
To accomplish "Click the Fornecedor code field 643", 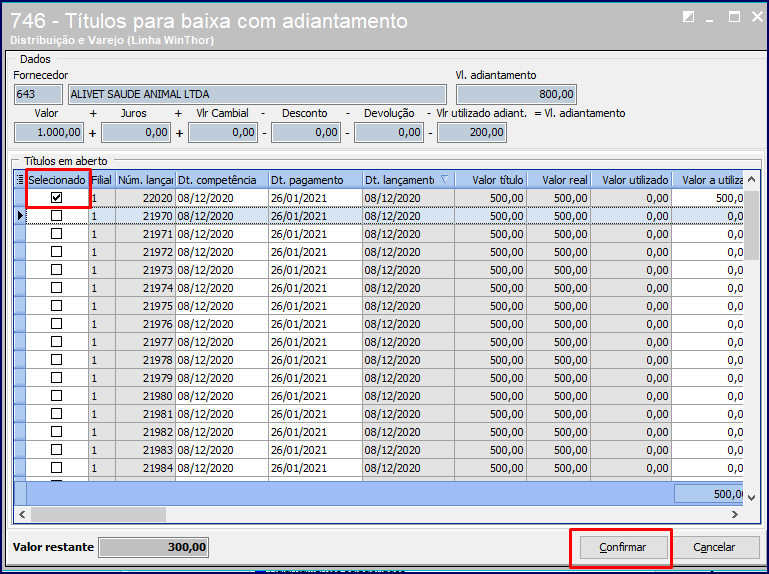I will click(x=38, y=94).
